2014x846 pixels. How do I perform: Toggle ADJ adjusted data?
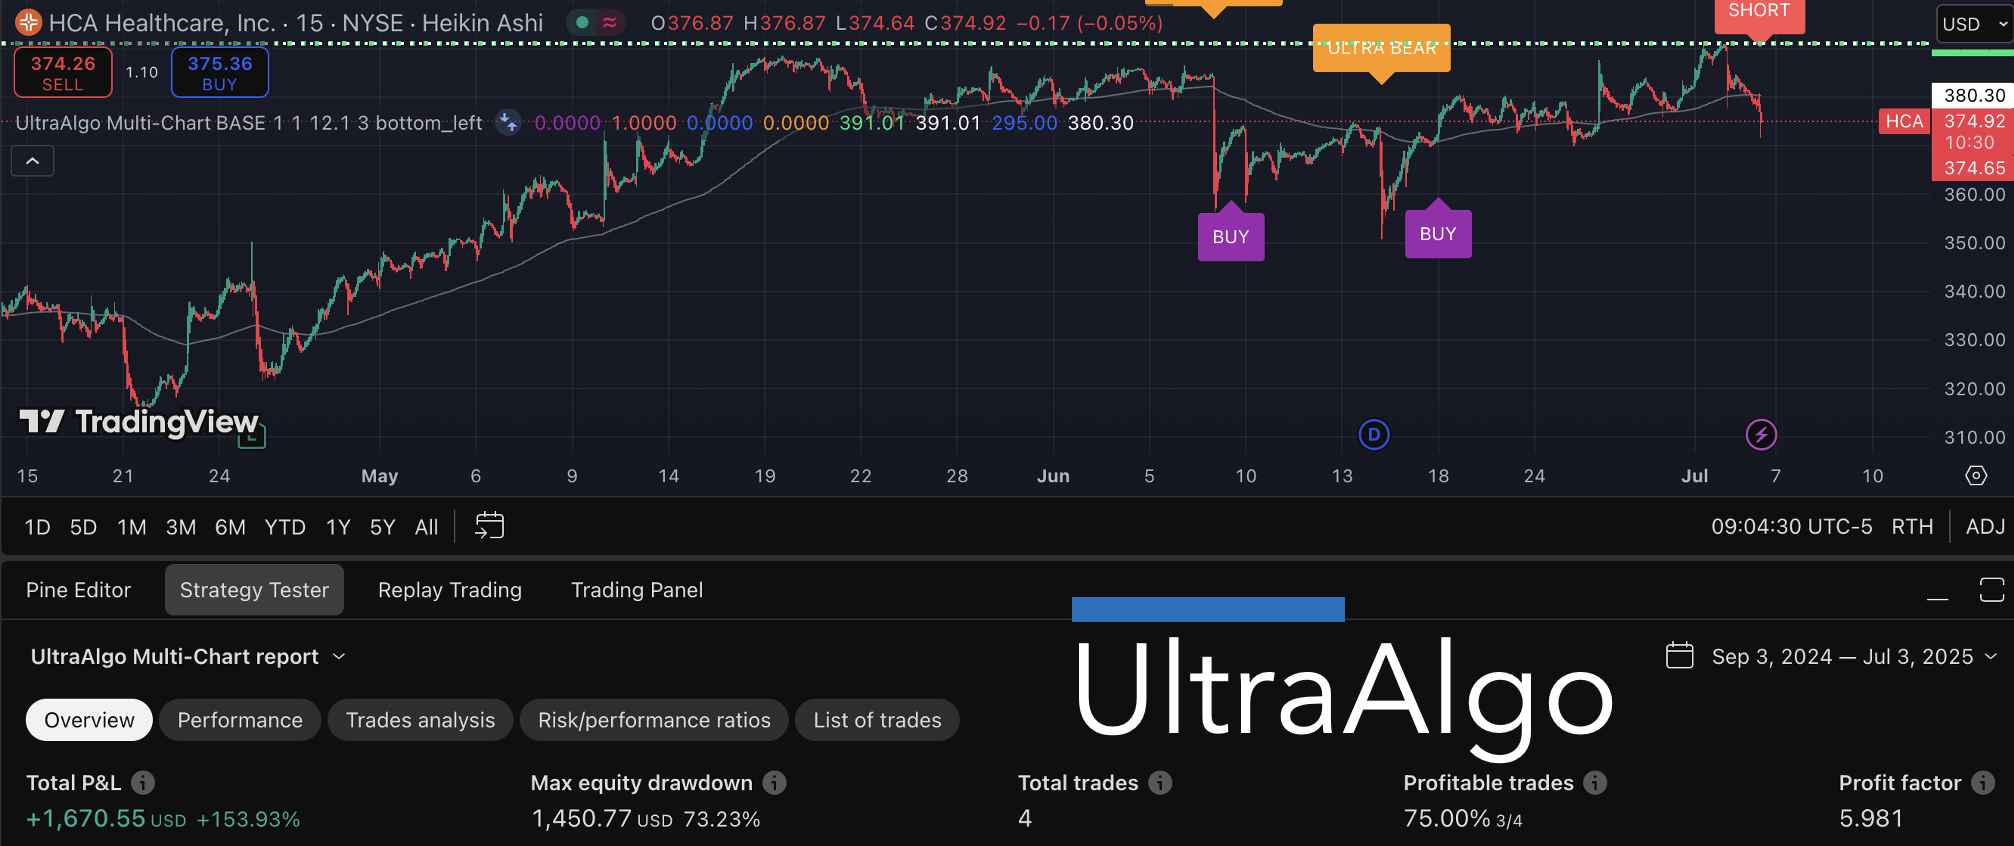click(1985, 527)
